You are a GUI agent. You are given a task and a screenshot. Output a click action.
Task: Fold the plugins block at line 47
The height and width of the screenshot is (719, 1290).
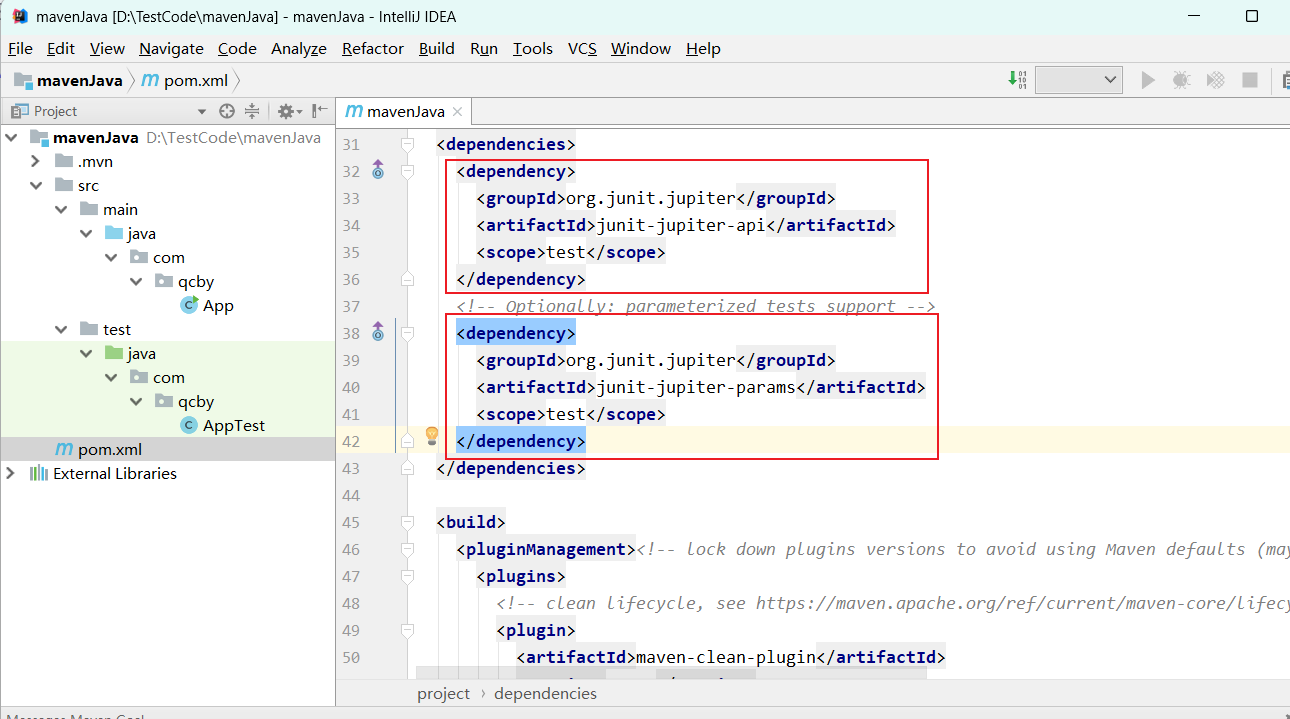[407, 576]
